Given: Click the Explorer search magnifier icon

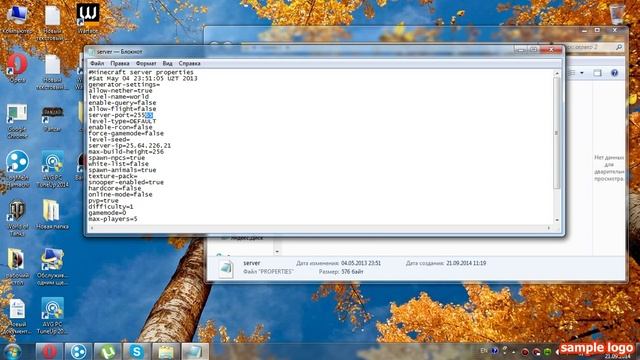Looking at the screenshot, I should [619, 47].
